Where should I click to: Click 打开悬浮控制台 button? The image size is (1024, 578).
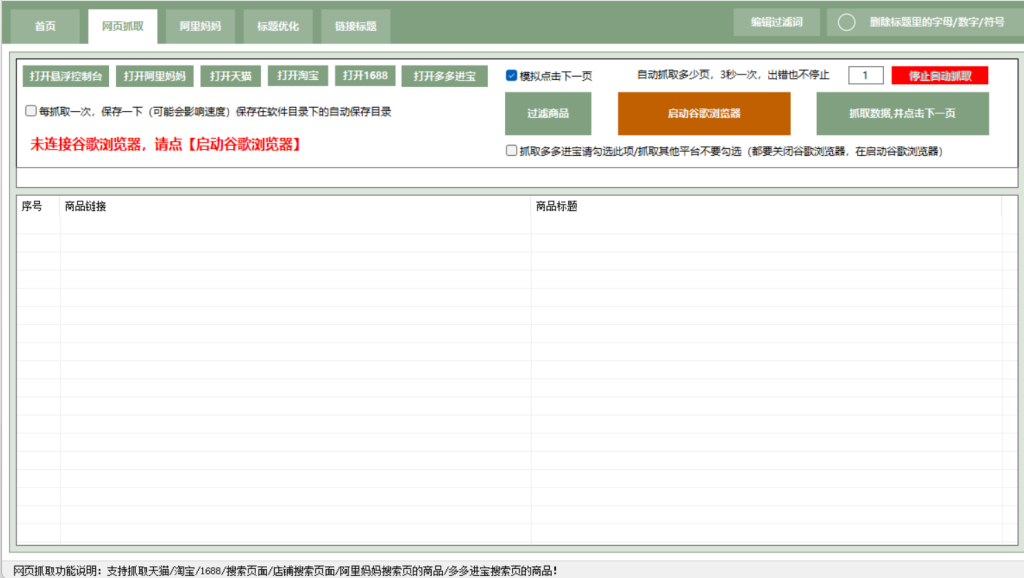[x=66, y=76]
